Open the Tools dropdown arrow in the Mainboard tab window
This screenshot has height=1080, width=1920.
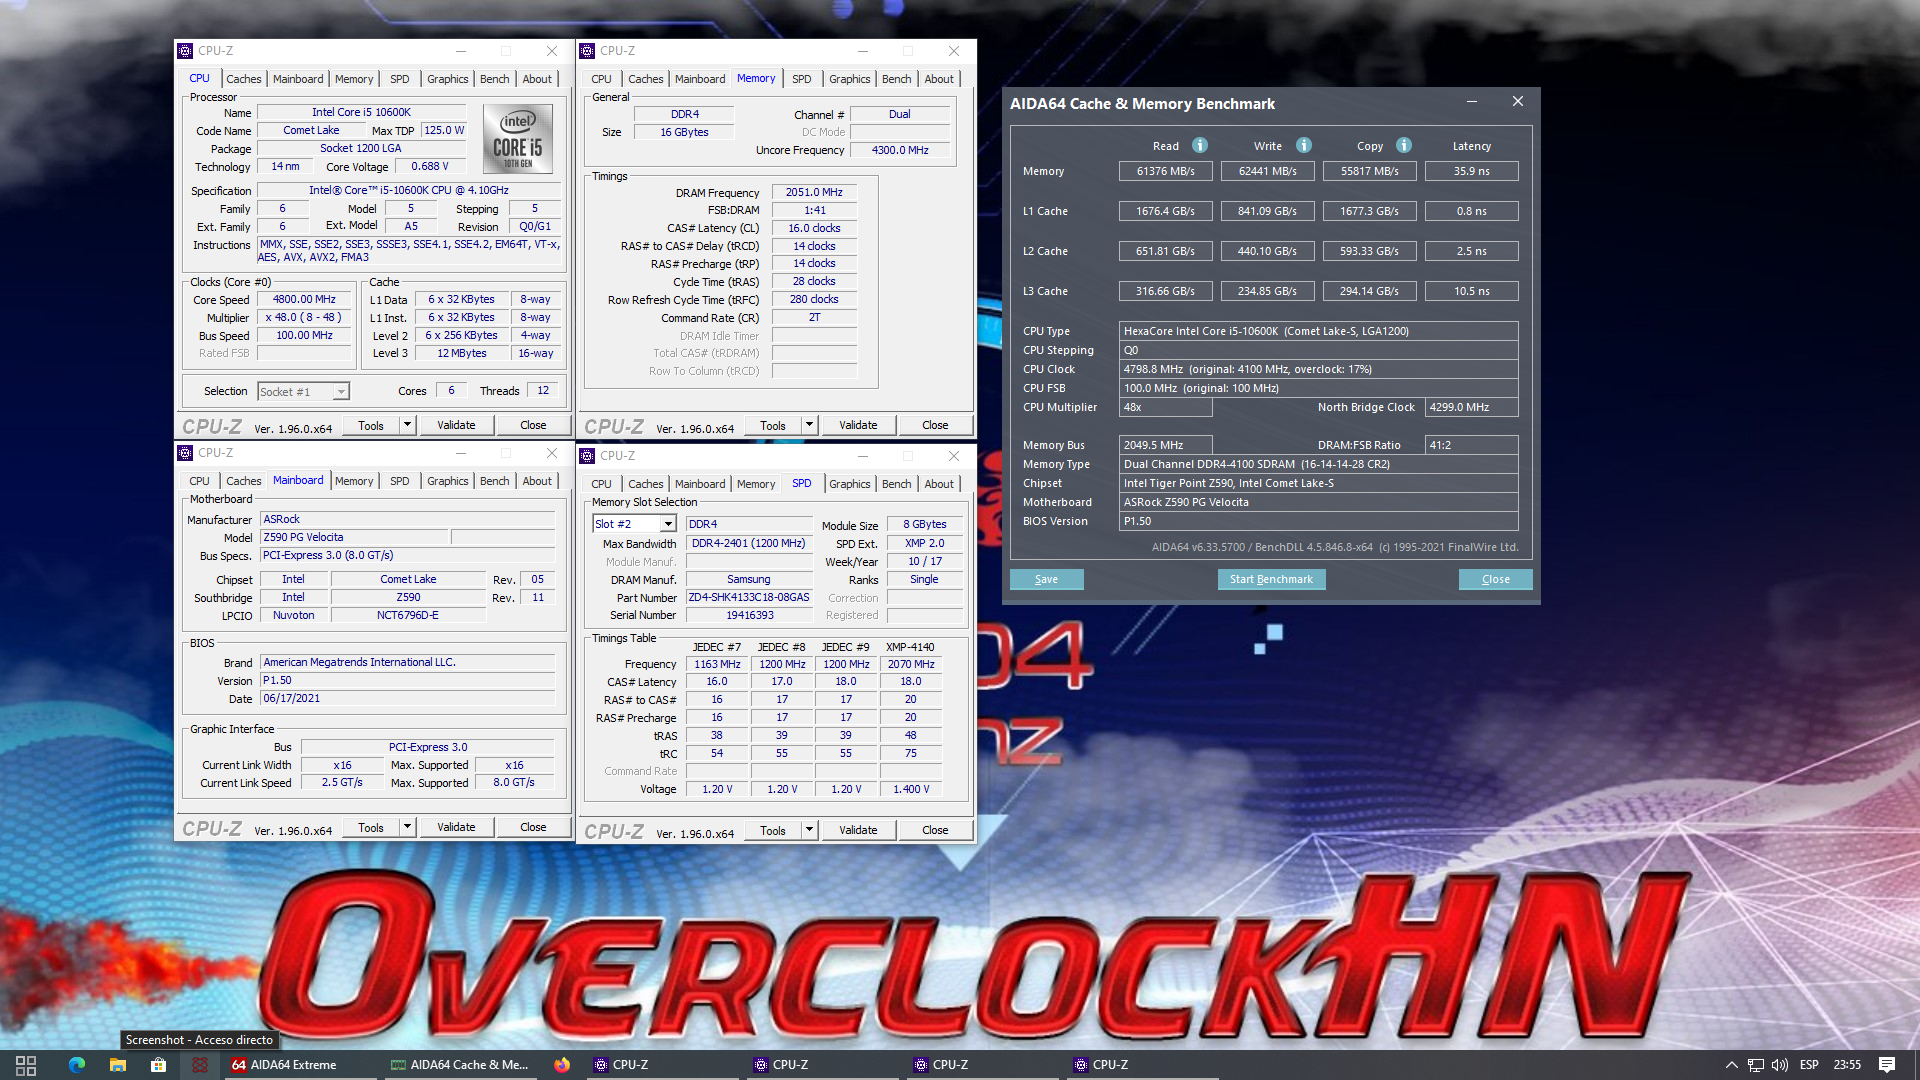pos(407,827)
